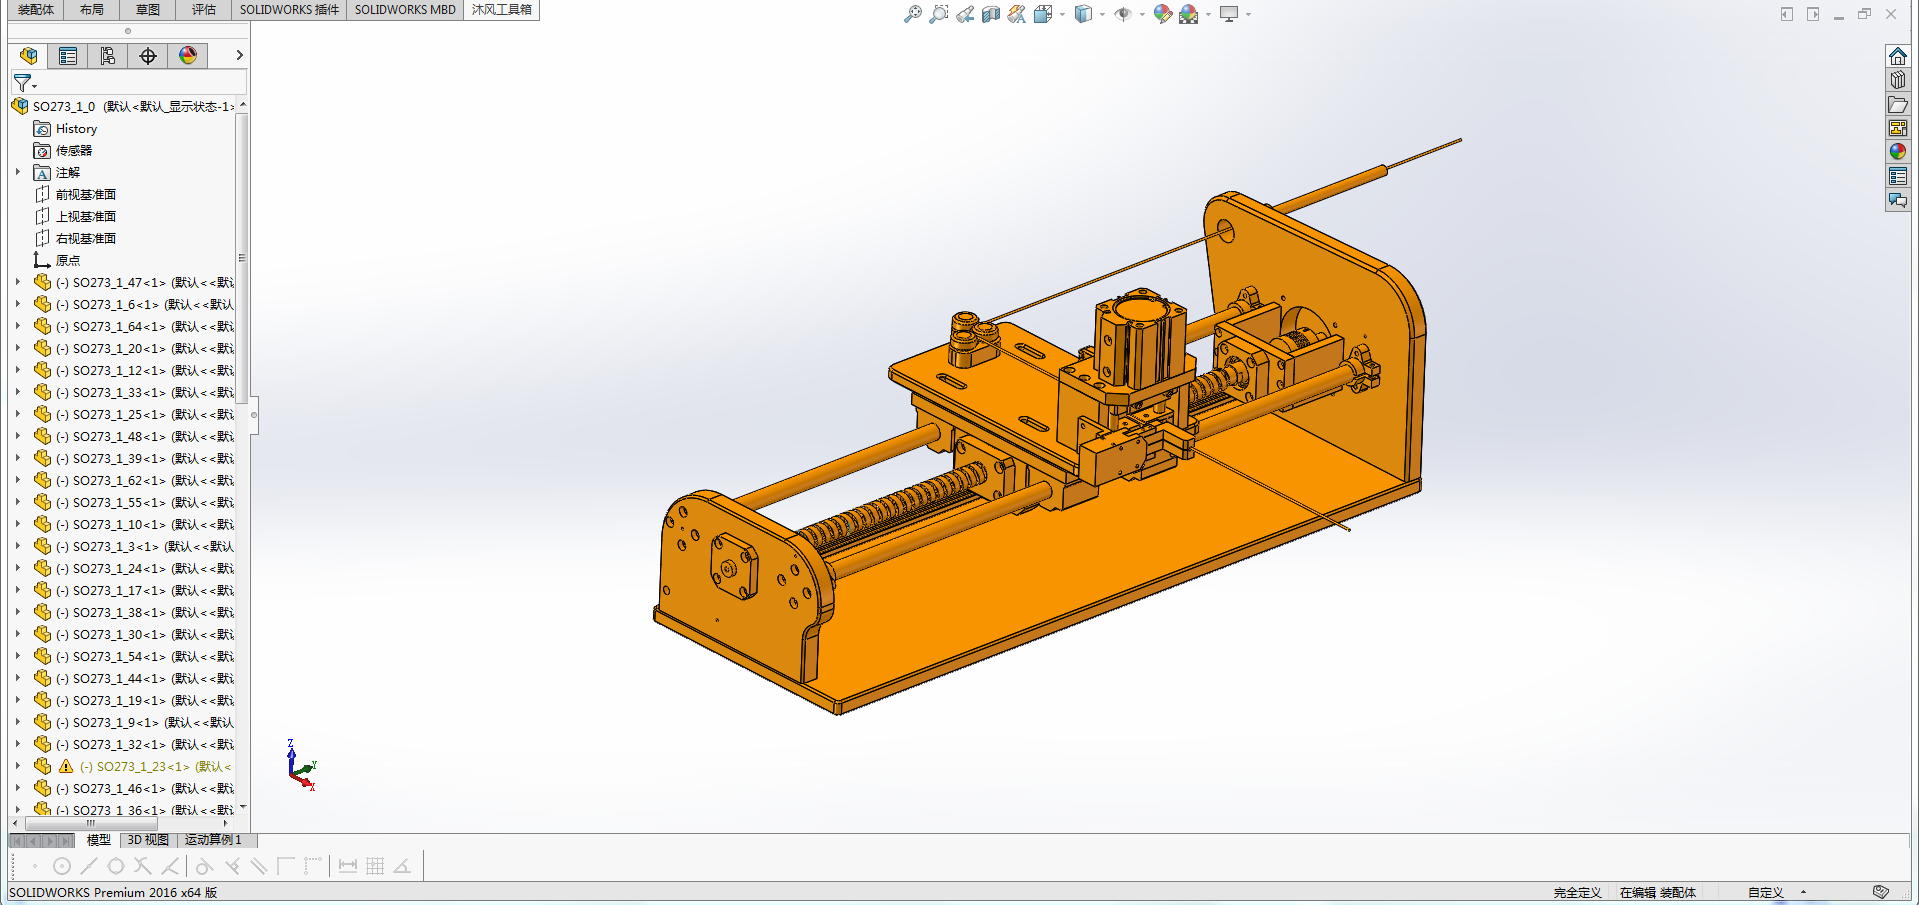Open the Hide/Show Items dropdown arrow
Viewport: 1919px width, 905px height.
1142,14
